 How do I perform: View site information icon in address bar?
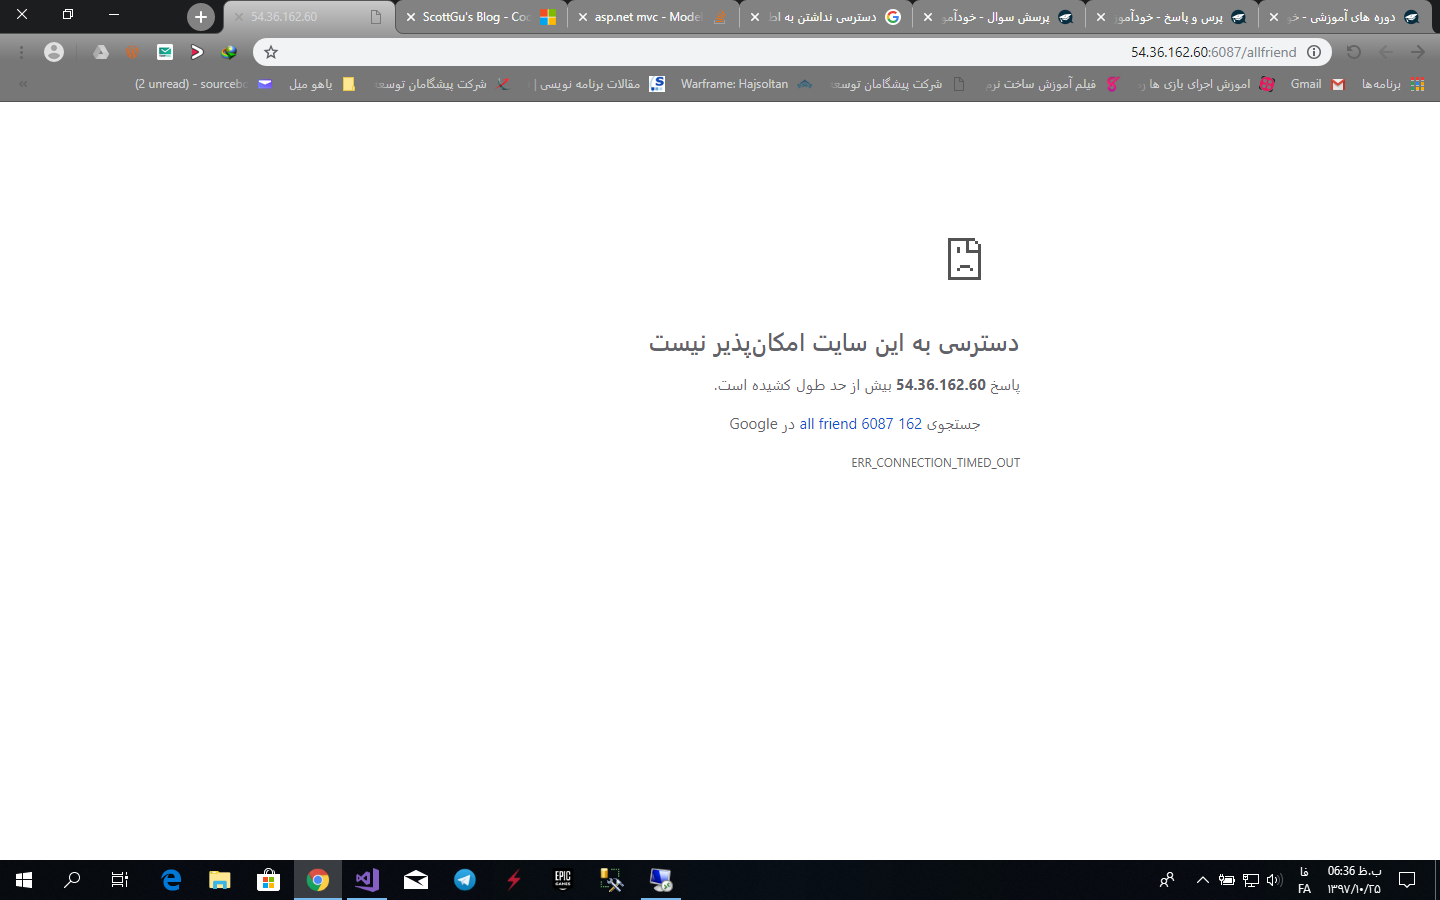point(1314,52)
